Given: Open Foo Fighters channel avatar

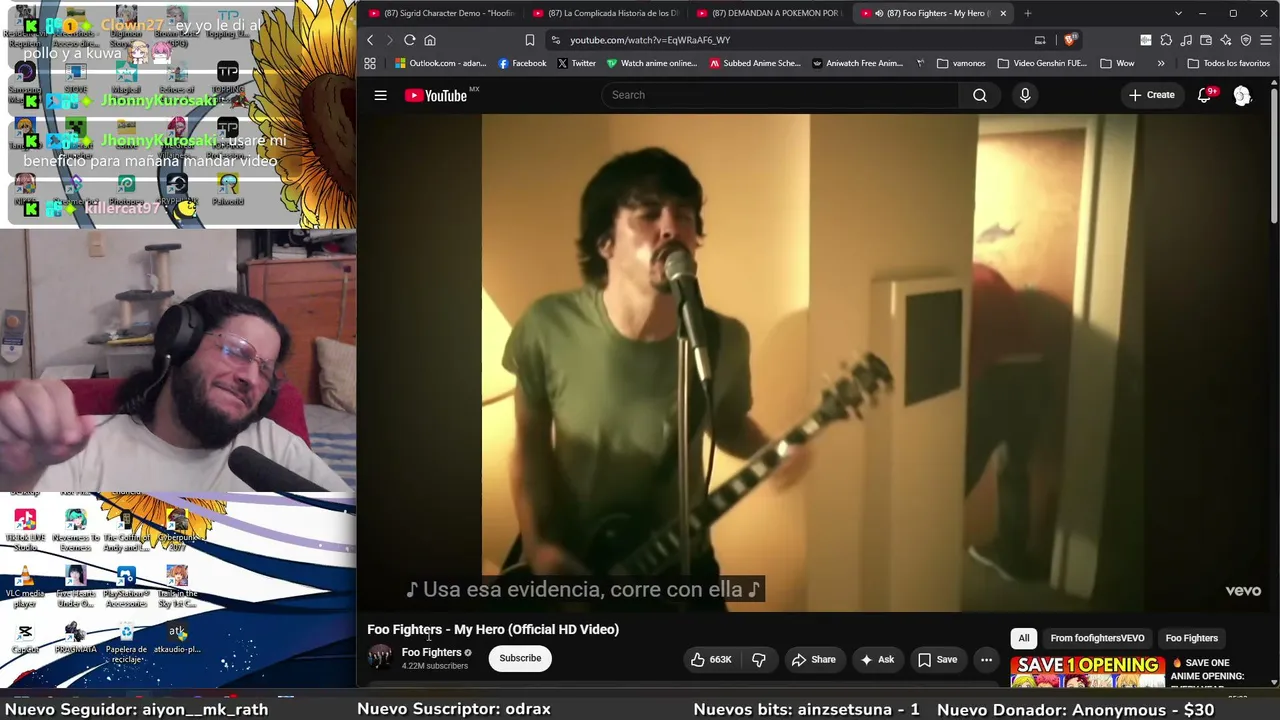Looking at the screenshot, I should pos(380,657).
